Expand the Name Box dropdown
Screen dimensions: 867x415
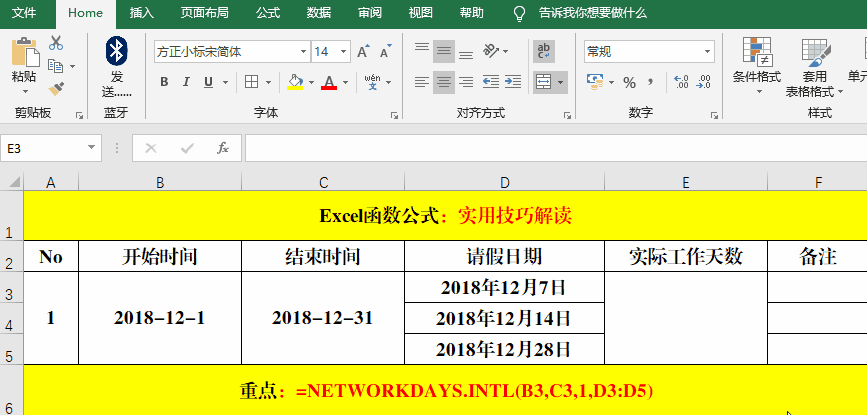tap(91, 148)
